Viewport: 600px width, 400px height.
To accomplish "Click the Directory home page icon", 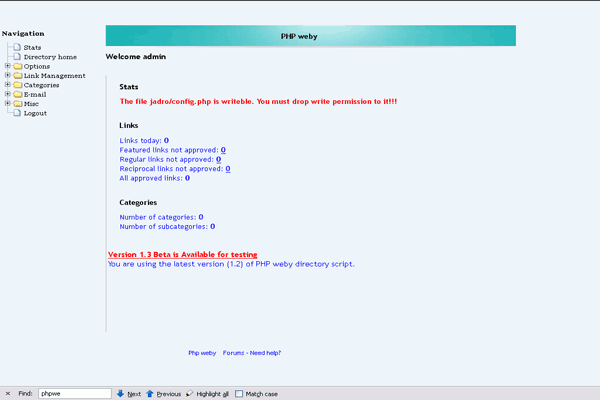I will click(17, 57).
